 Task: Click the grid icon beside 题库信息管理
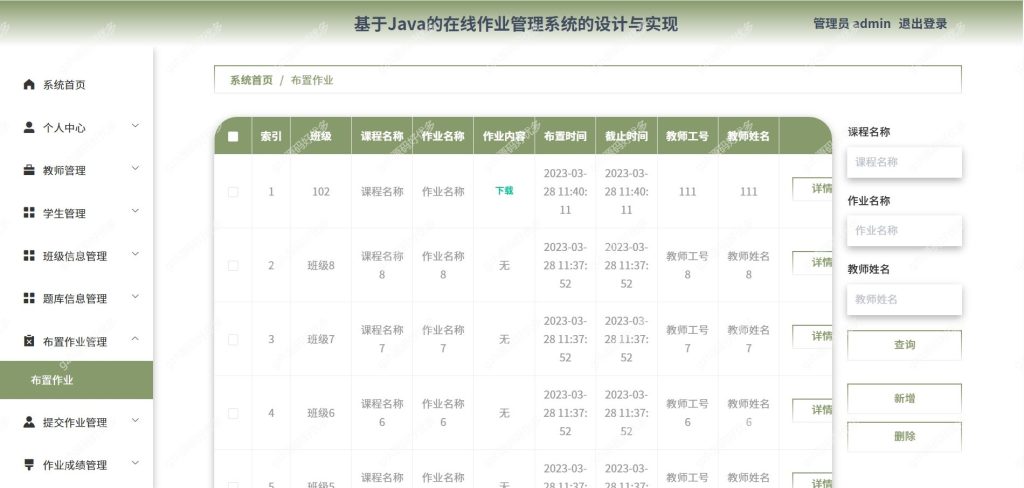[29, 298]
